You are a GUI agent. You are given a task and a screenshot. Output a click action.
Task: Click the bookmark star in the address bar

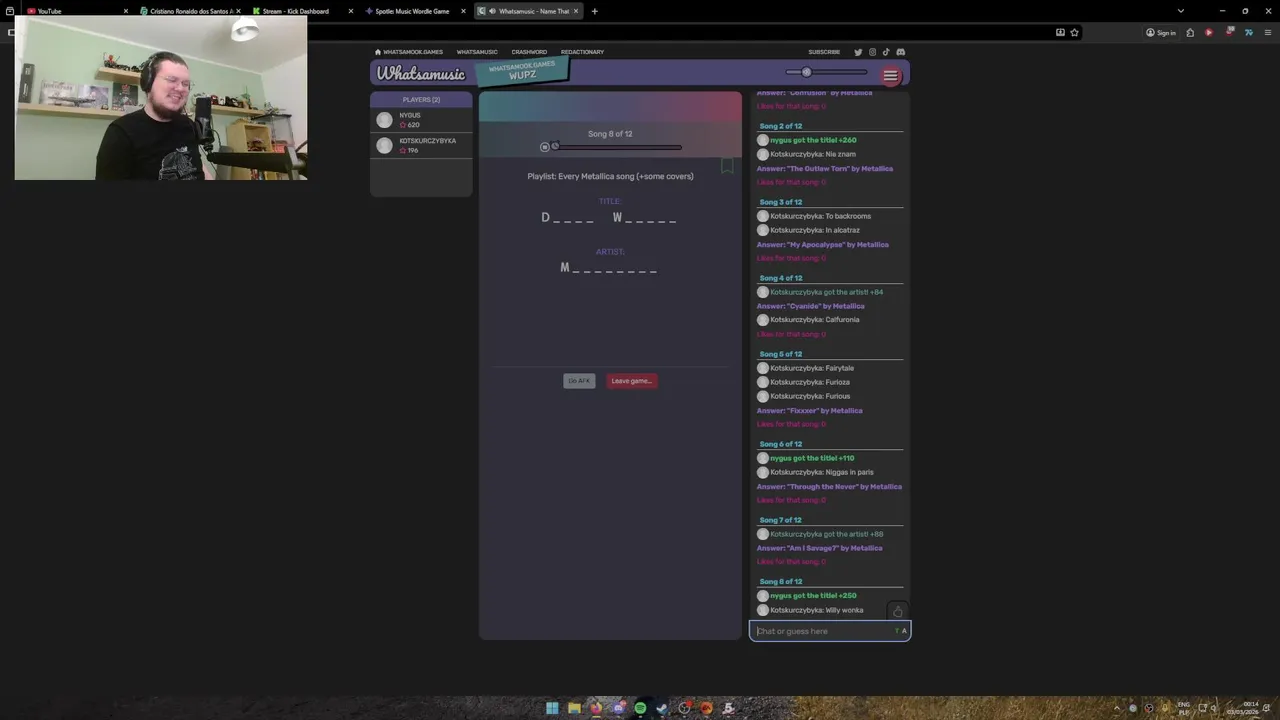(x=1075, y=32)
